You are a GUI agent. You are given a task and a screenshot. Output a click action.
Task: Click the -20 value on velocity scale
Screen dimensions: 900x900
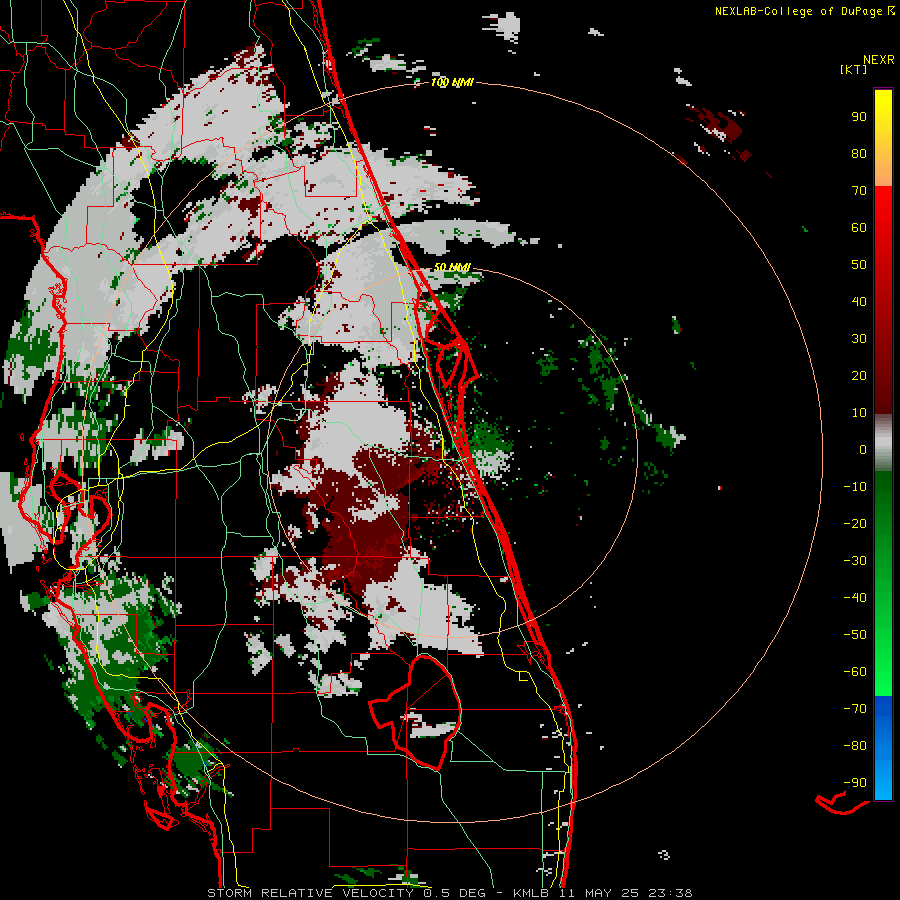click(855, 524)
